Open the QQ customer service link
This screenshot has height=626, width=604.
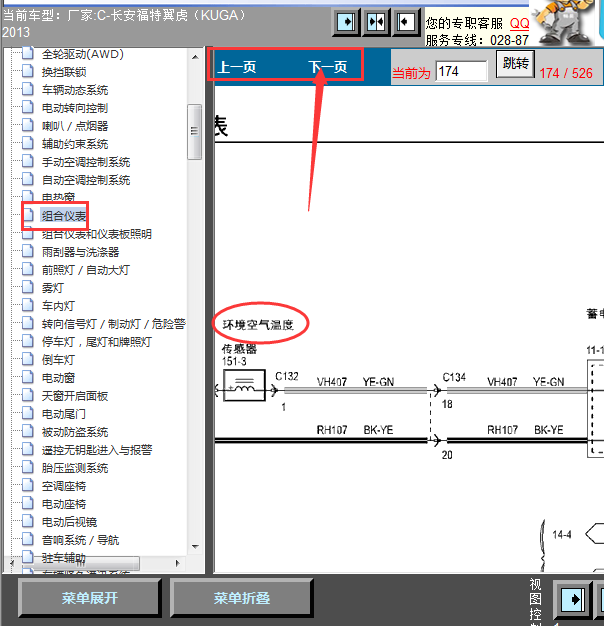click(519, 23)
